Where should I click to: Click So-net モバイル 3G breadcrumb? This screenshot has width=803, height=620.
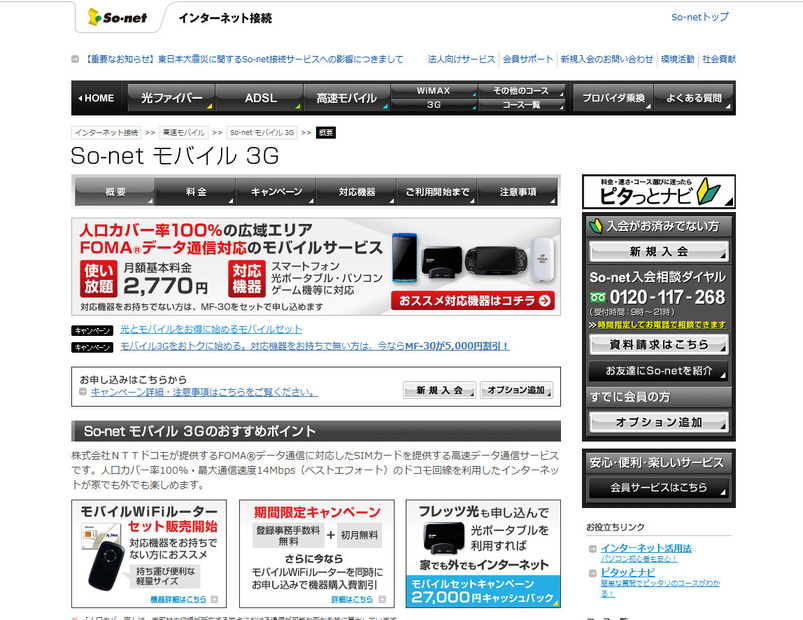(x=262, y=133)
